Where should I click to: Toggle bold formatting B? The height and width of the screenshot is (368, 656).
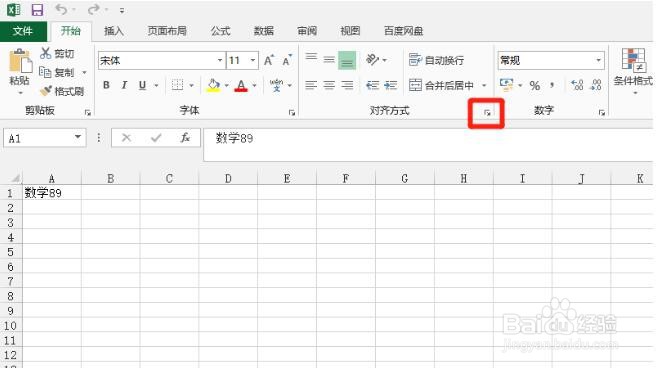tap(106, 85)
